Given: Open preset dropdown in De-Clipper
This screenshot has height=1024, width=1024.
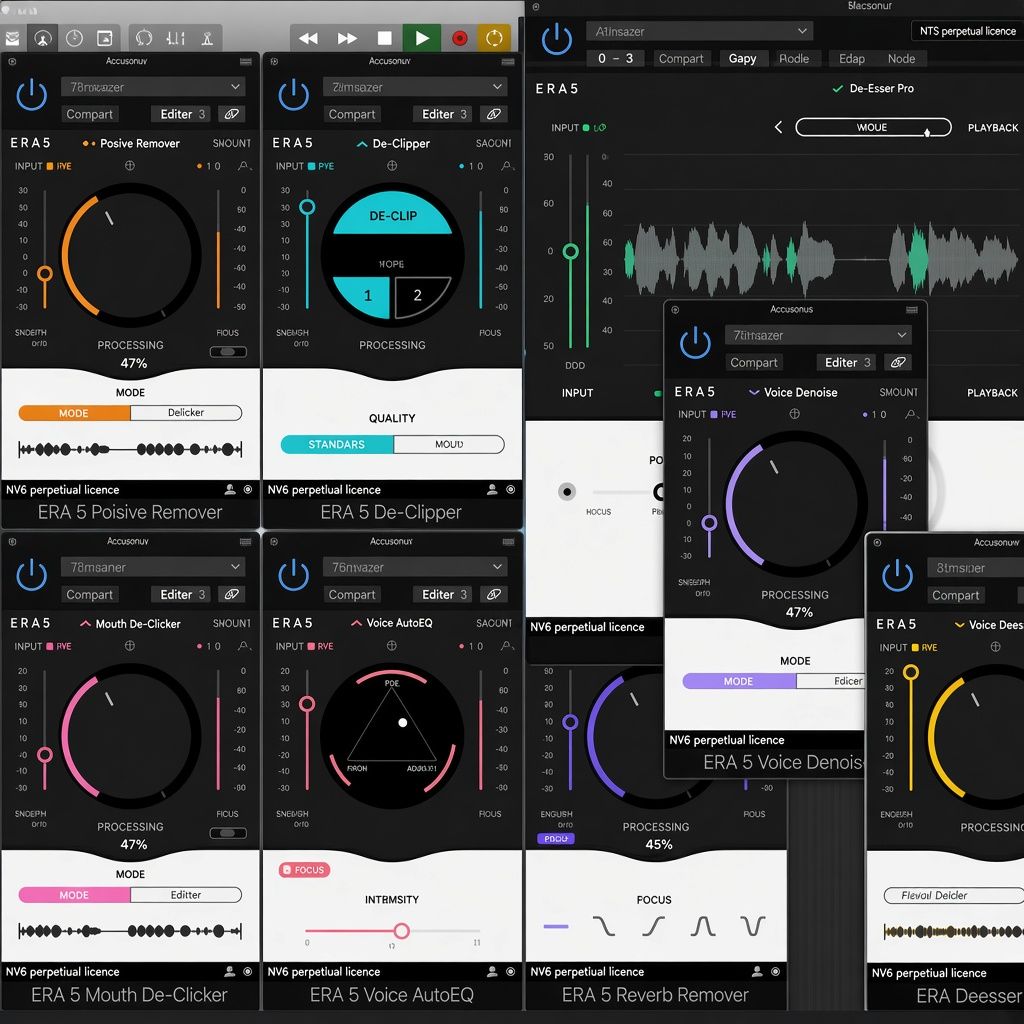Looking at the screenshot, I should point(415,87).
